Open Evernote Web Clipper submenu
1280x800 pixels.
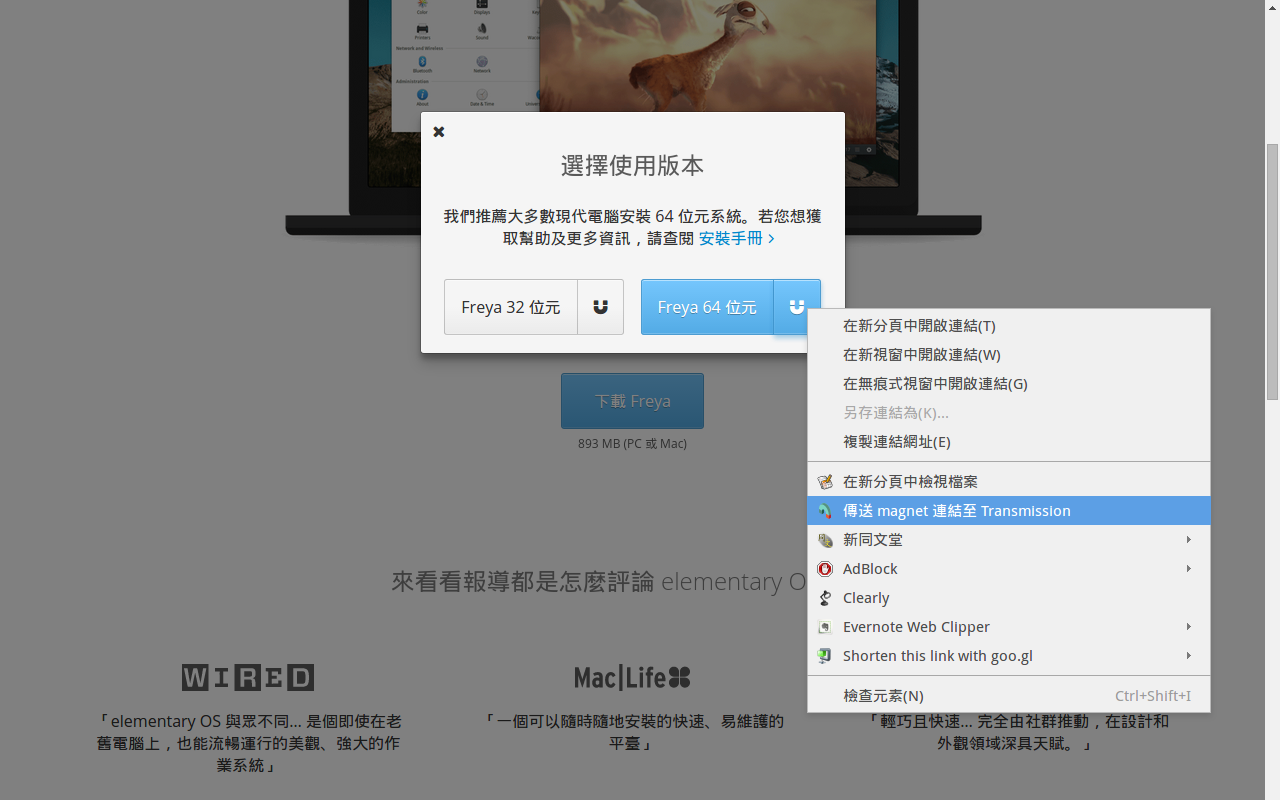tap(1009, 627)
